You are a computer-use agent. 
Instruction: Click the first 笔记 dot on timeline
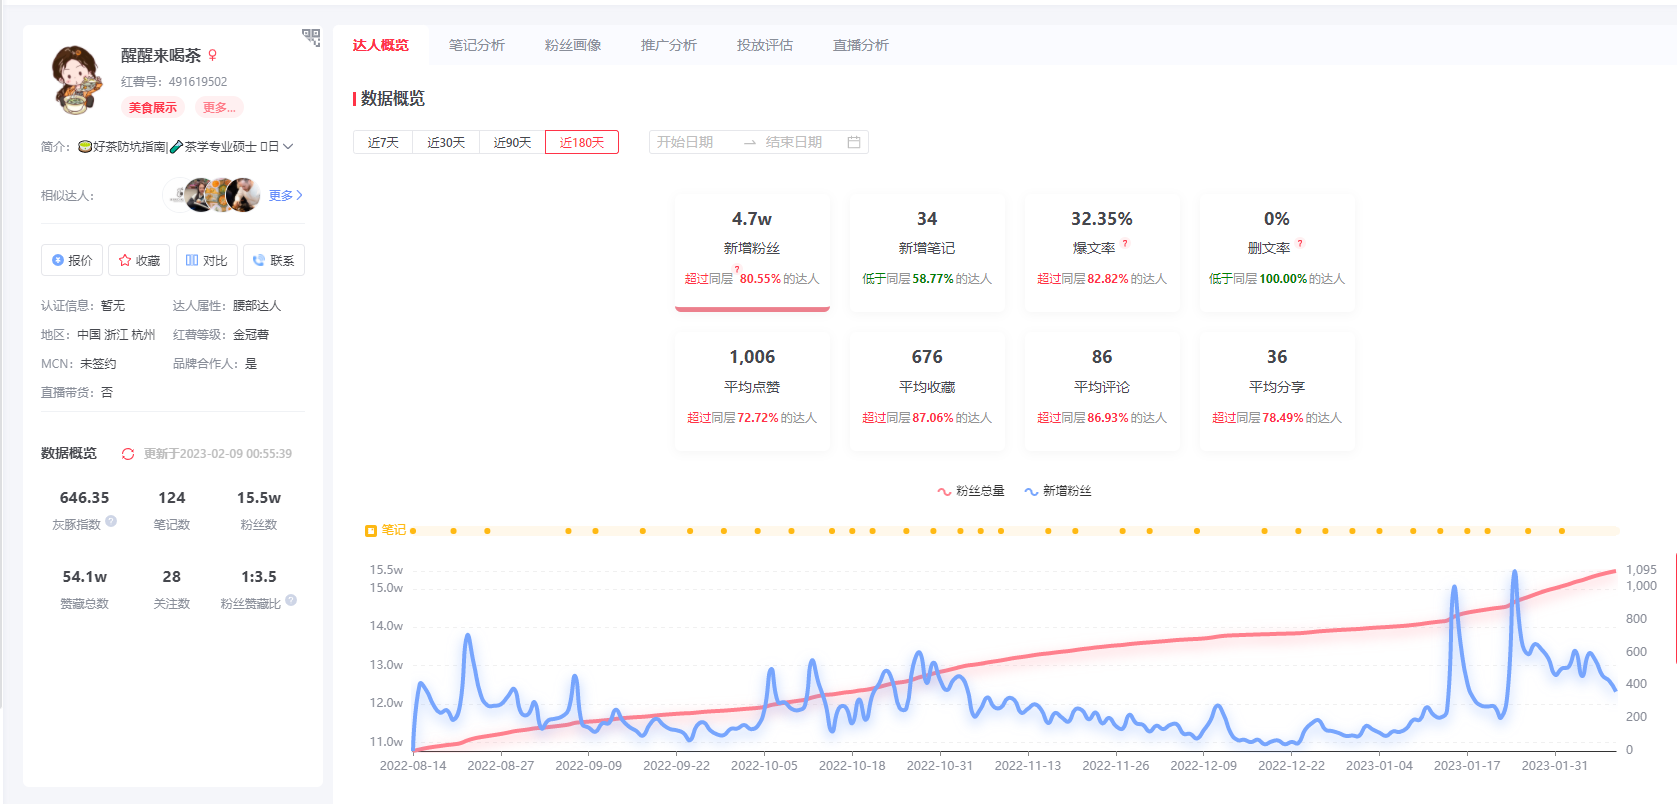click(413, 531)
